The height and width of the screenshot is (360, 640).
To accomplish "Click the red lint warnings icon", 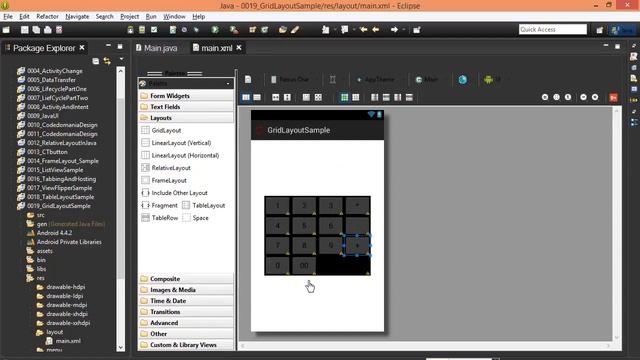I will (613, 97).
